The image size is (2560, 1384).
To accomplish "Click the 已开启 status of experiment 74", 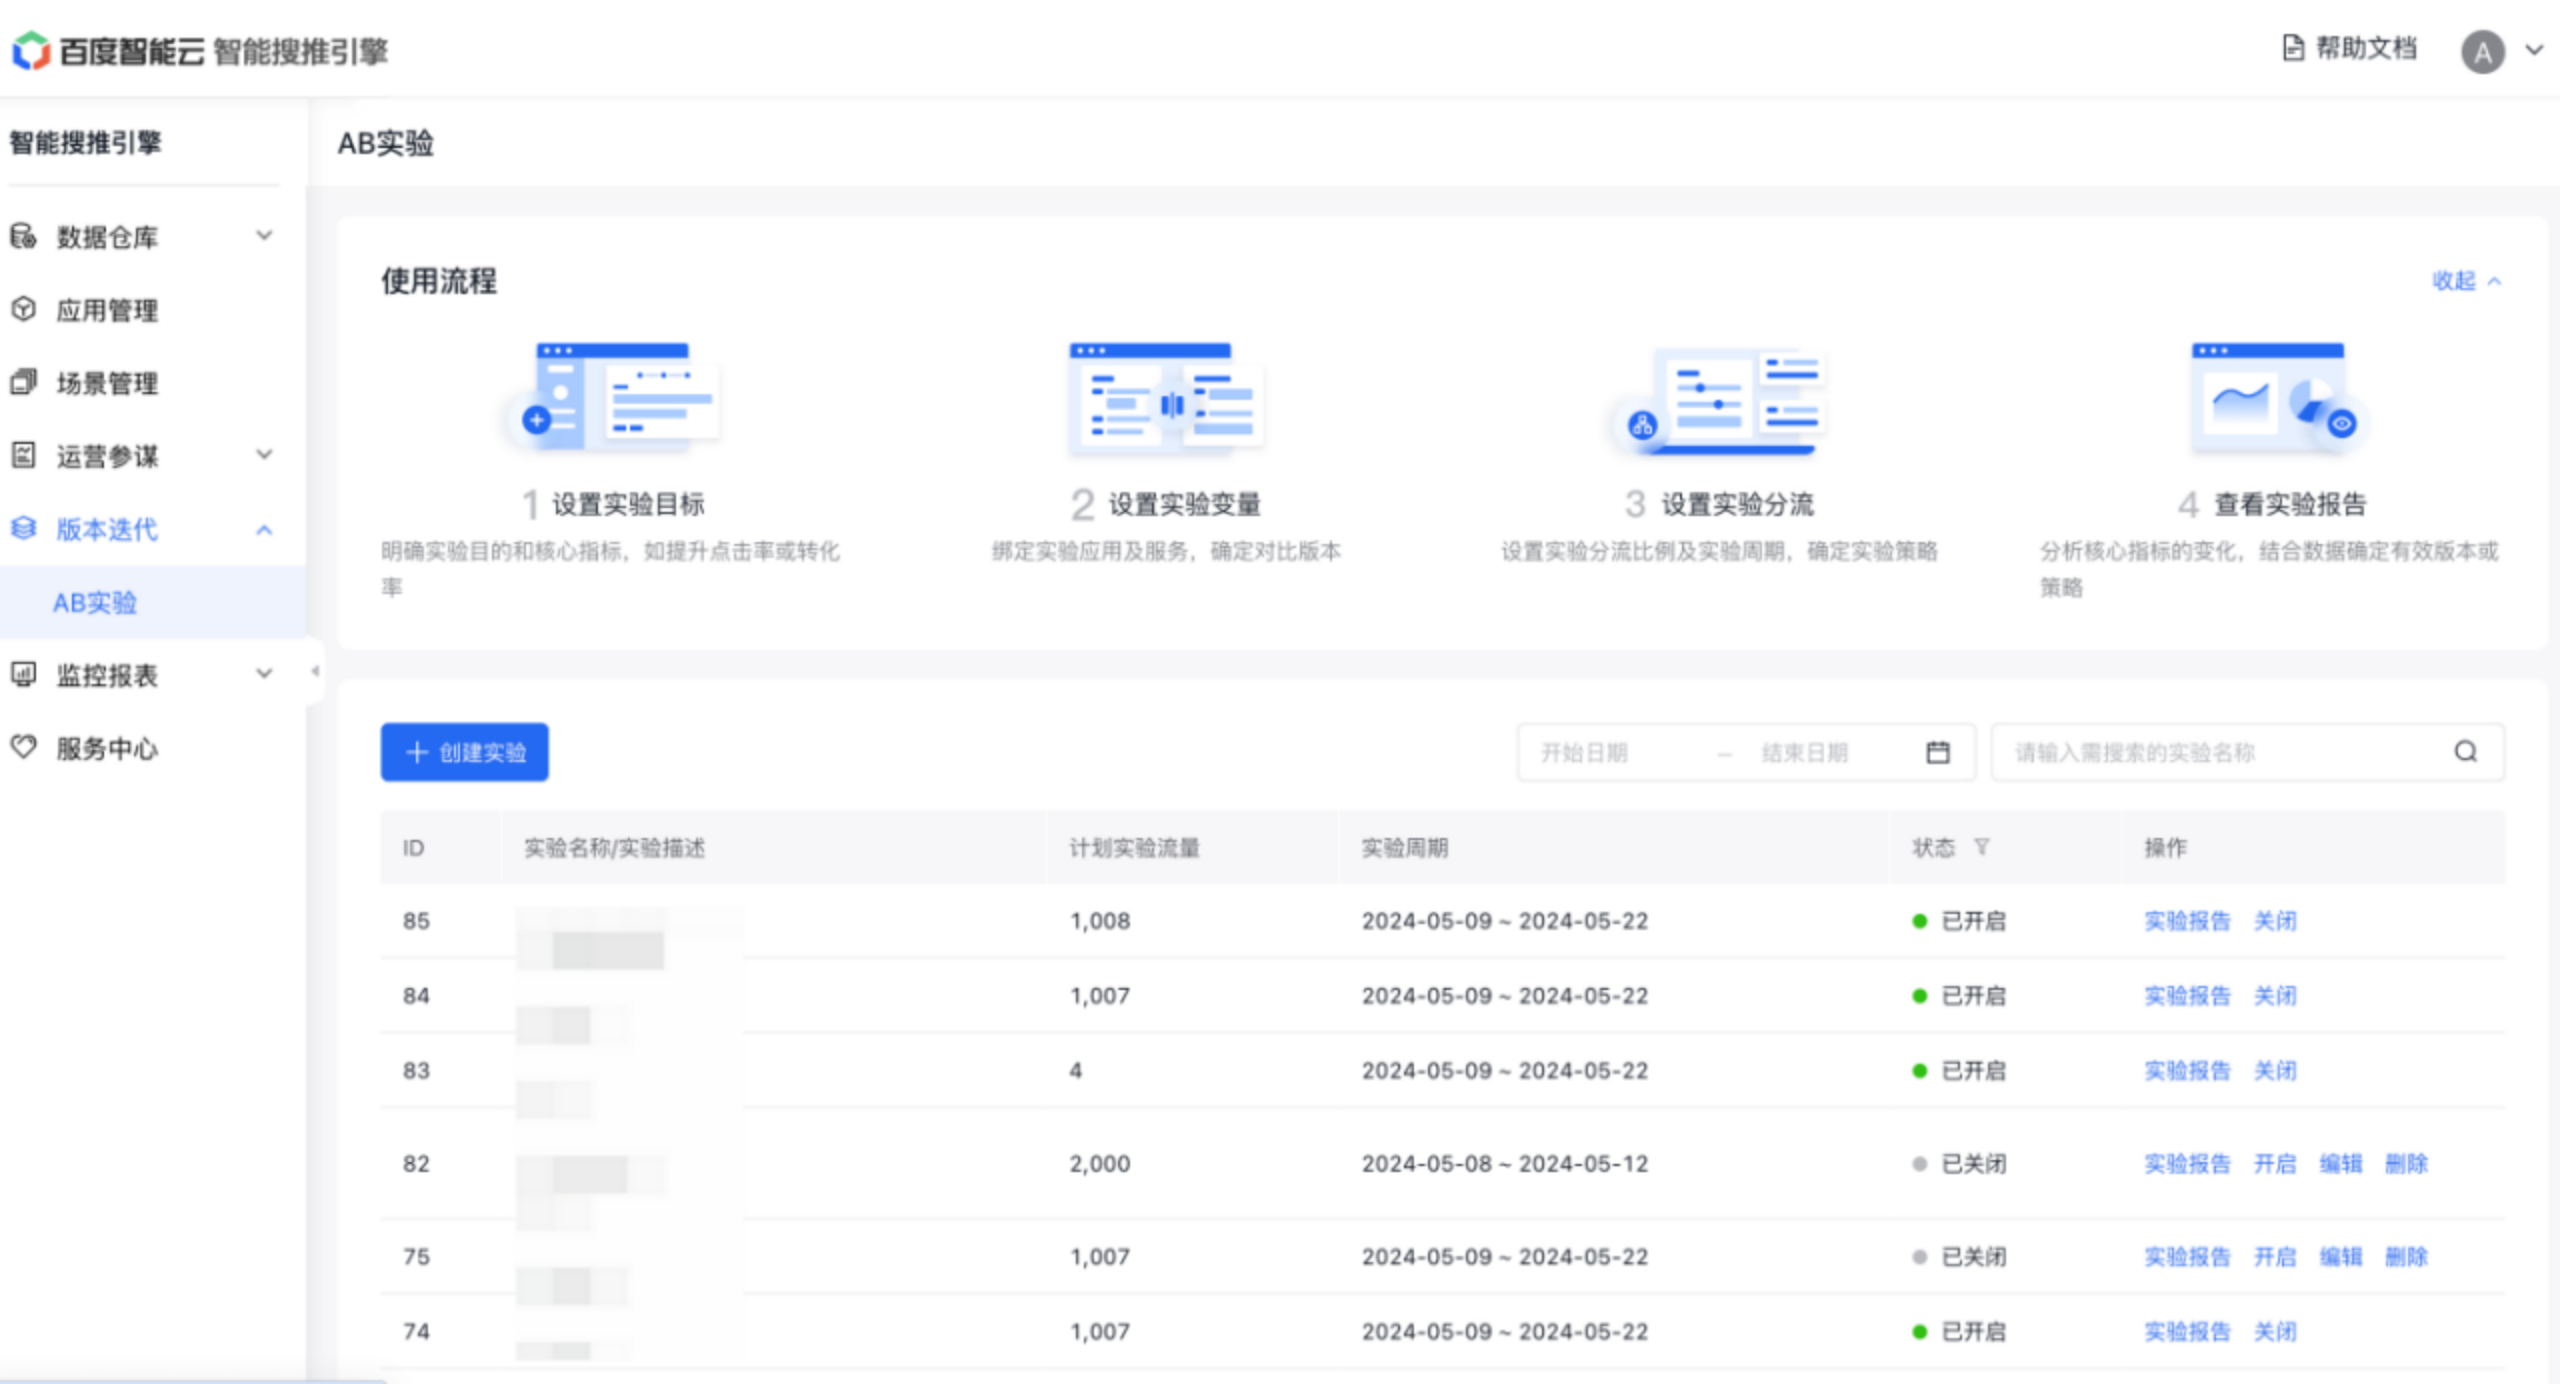I will [1960, 1332].
